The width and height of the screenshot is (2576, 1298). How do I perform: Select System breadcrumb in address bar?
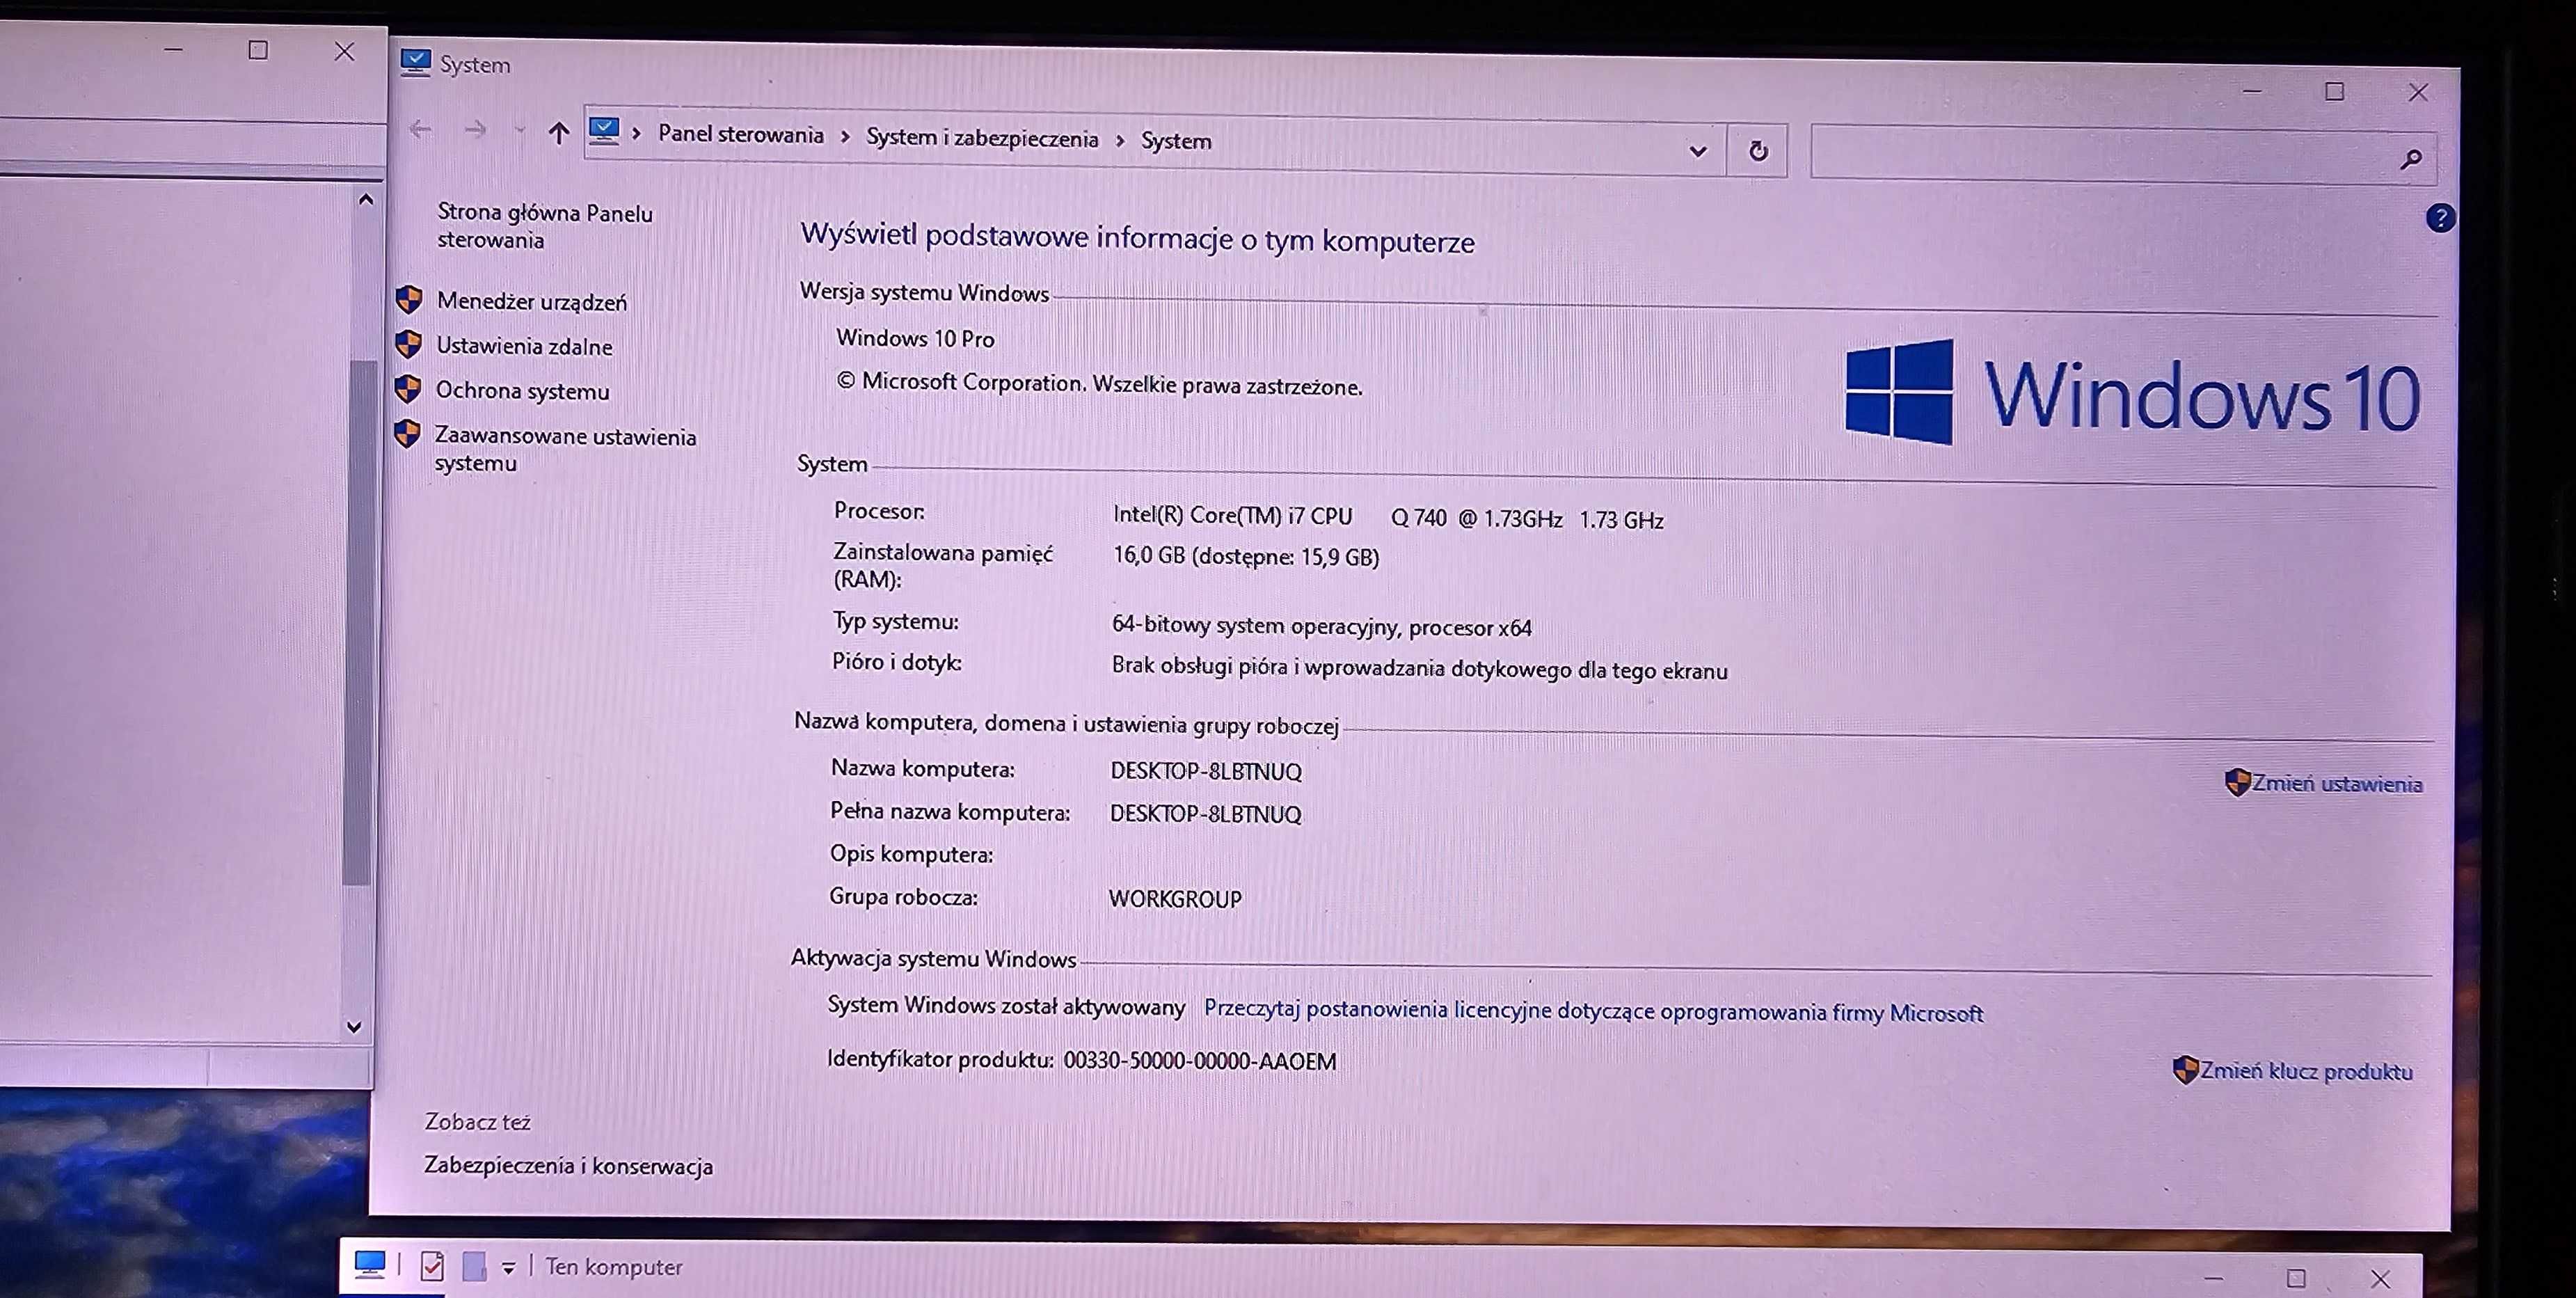click(1176, 141)
